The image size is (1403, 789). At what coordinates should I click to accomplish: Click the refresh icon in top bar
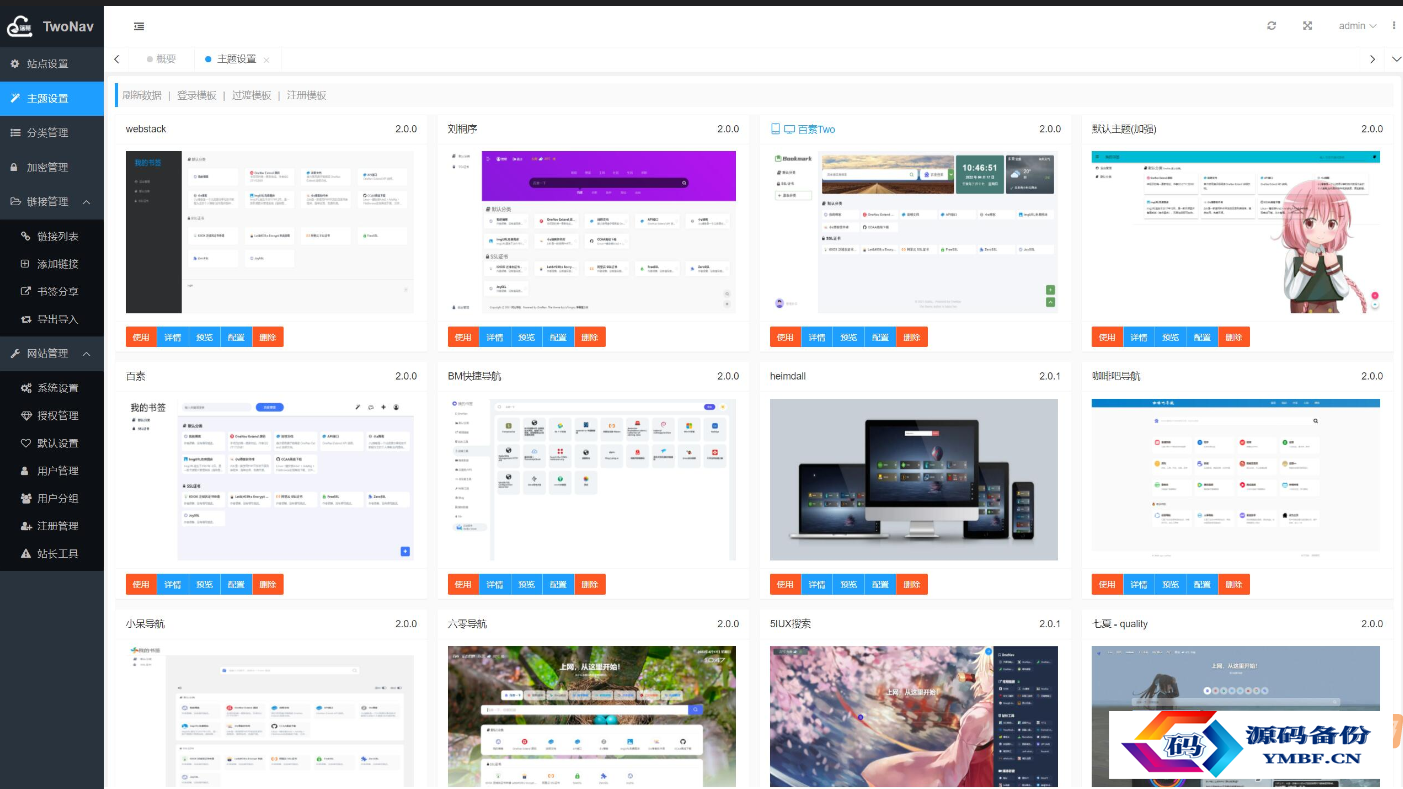(x=1271, y=26)
